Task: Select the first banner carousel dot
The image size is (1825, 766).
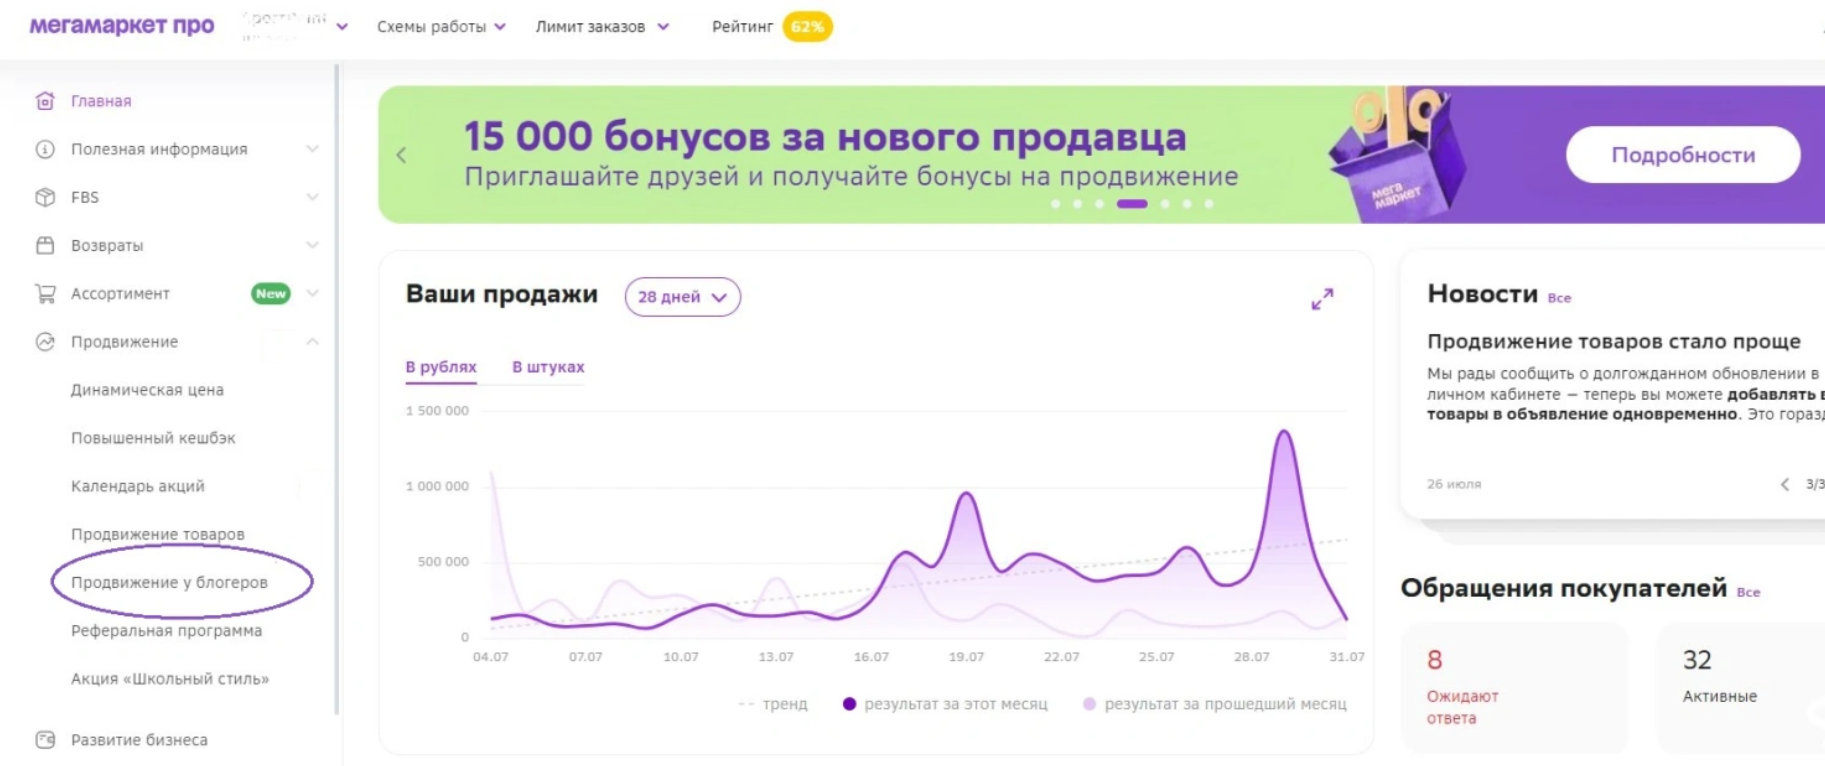Action: (1055, 204)
